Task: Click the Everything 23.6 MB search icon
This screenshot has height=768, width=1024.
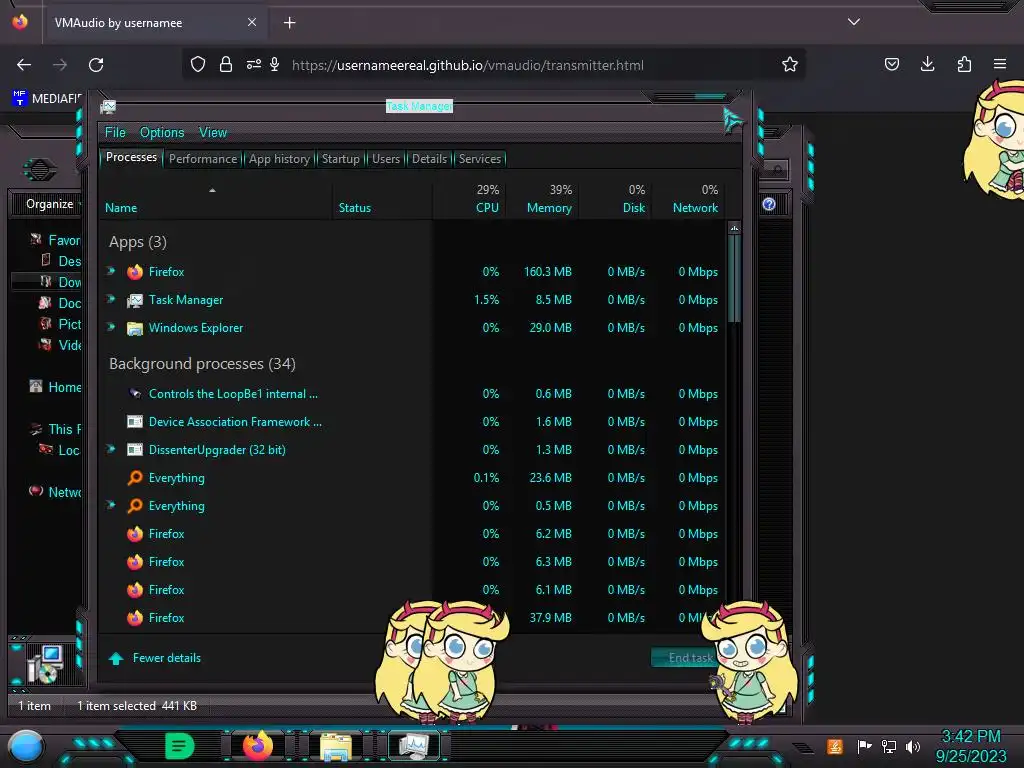Action: click(x=135, y=478)
